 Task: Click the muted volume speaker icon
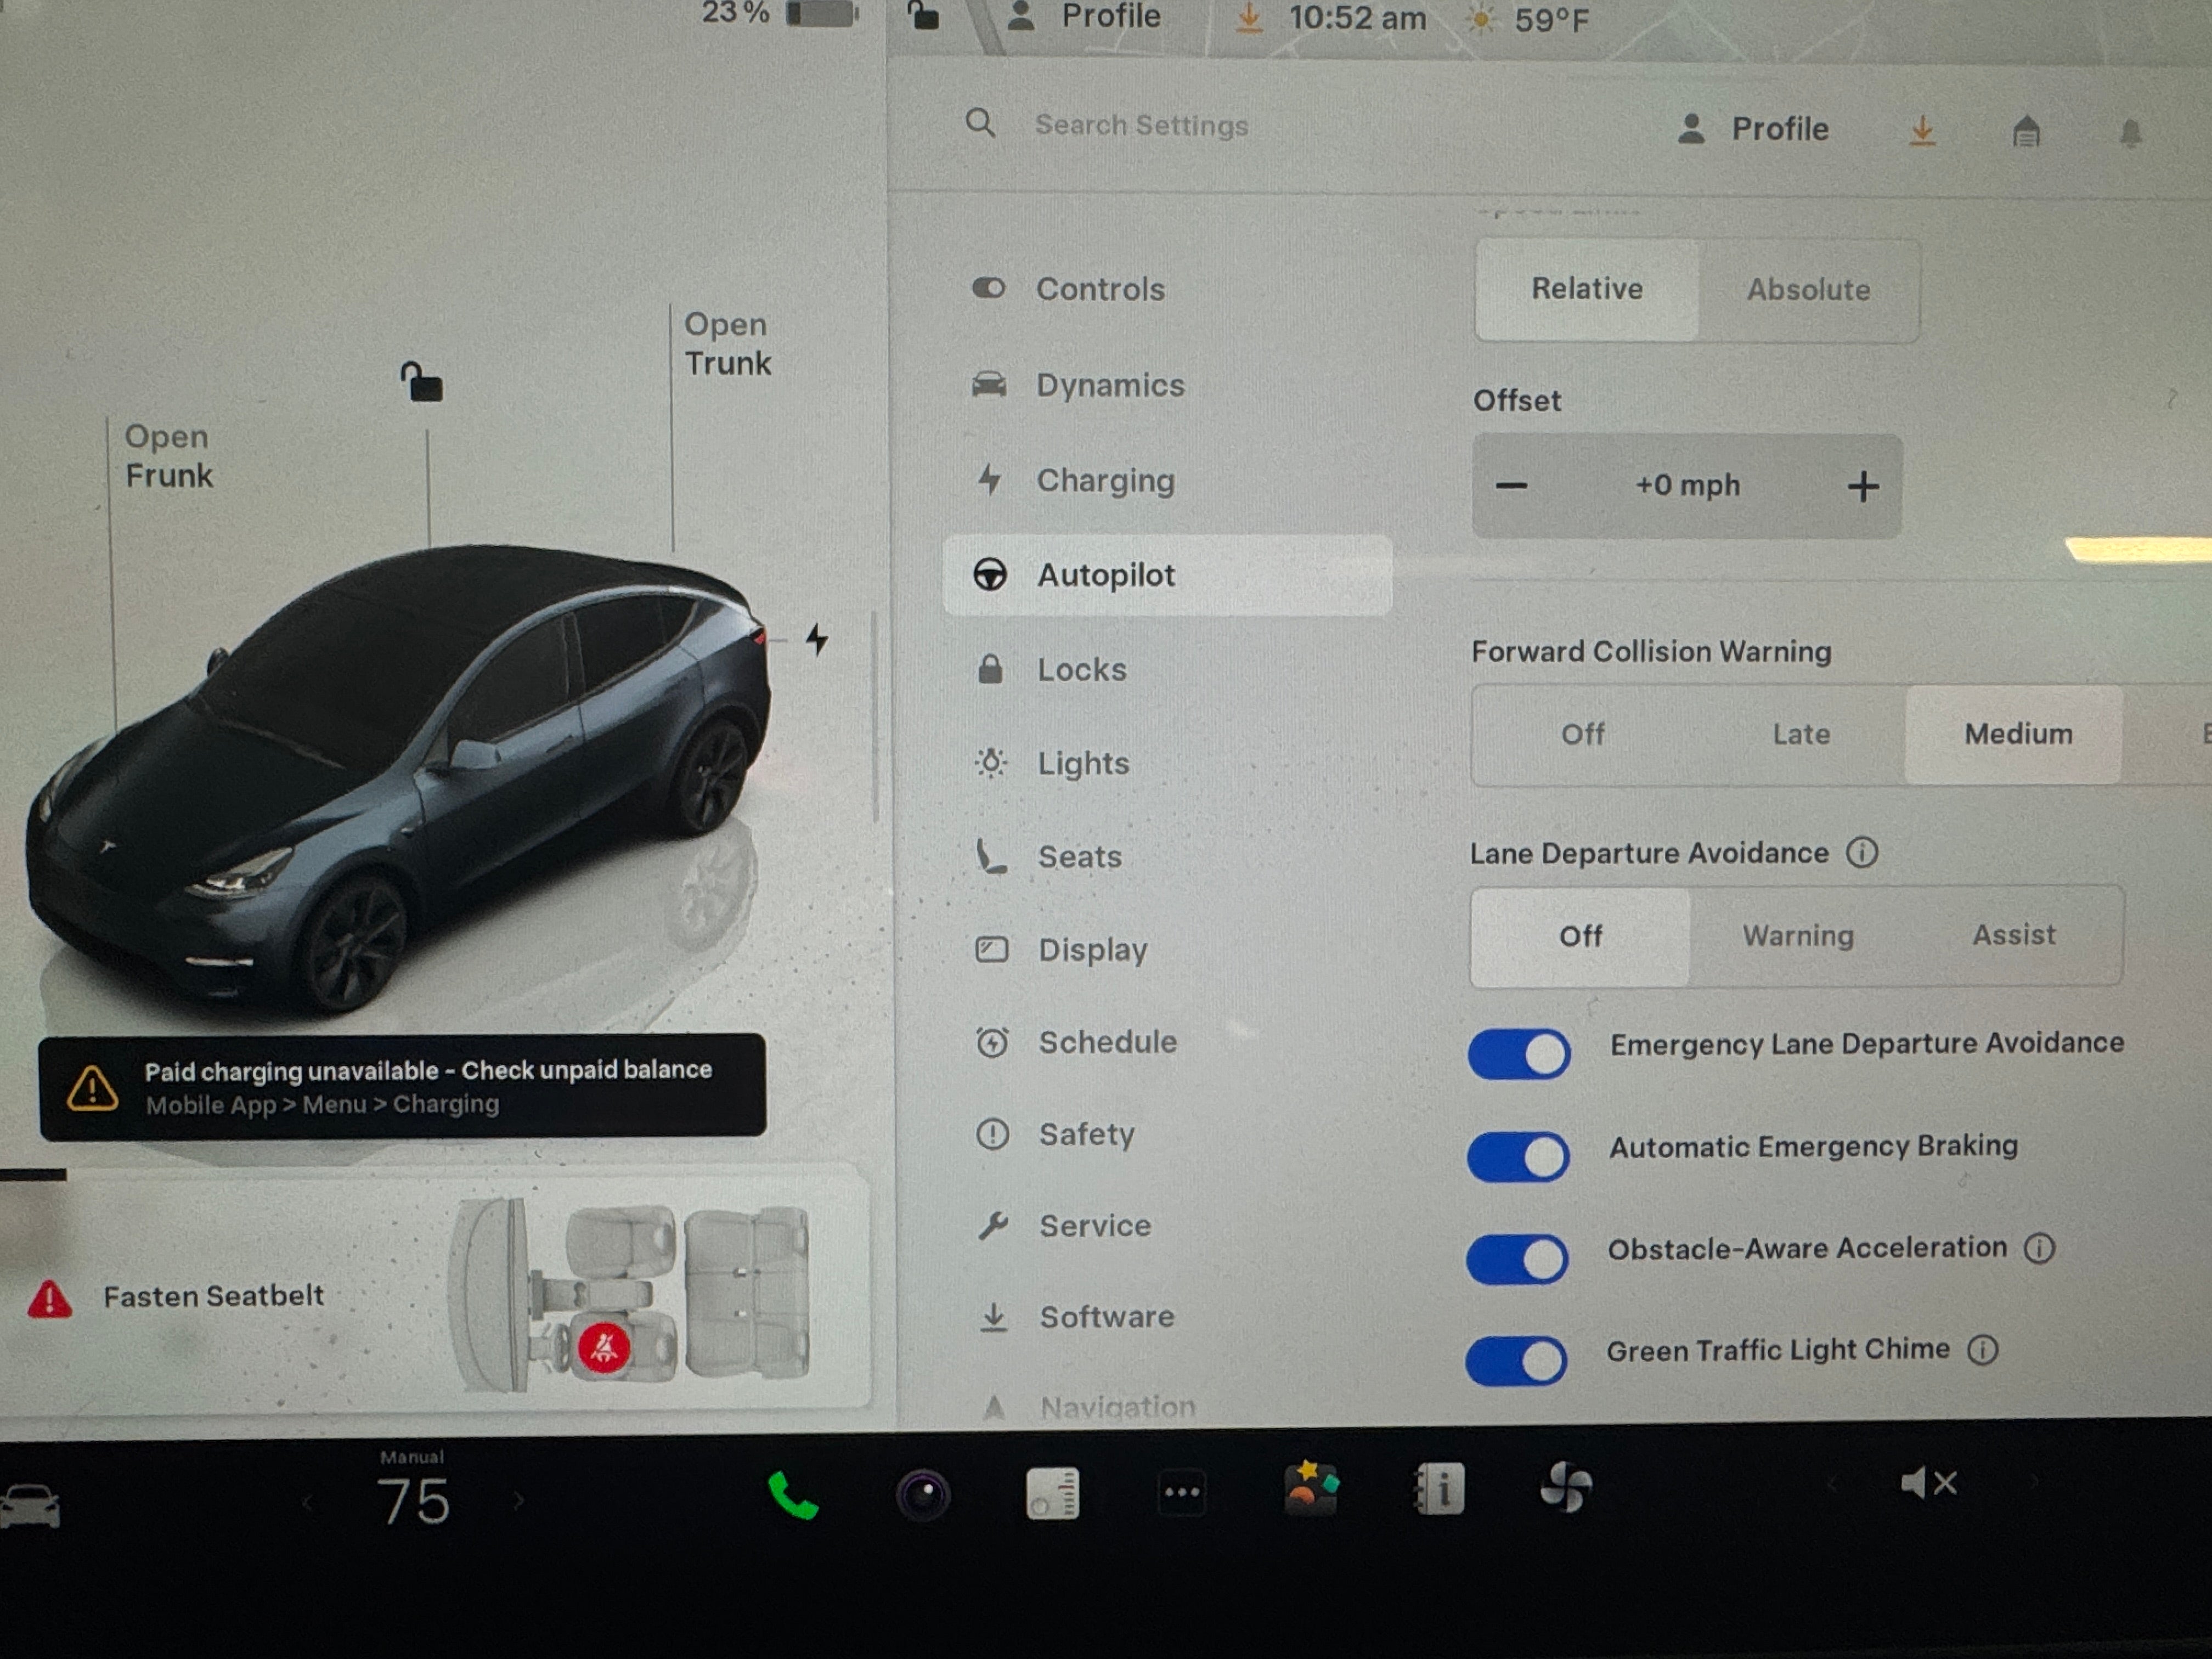tap(1927, 1484)
